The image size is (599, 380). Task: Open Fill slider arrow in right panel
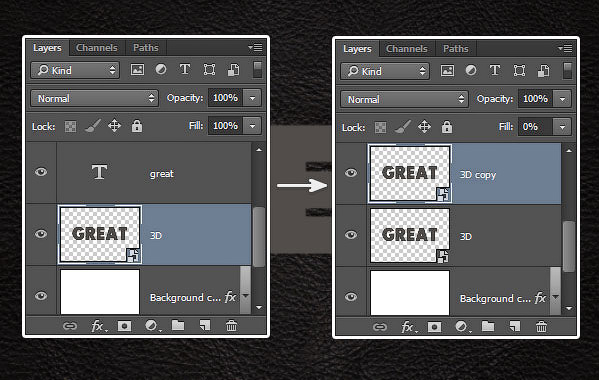tap(562, 127)
